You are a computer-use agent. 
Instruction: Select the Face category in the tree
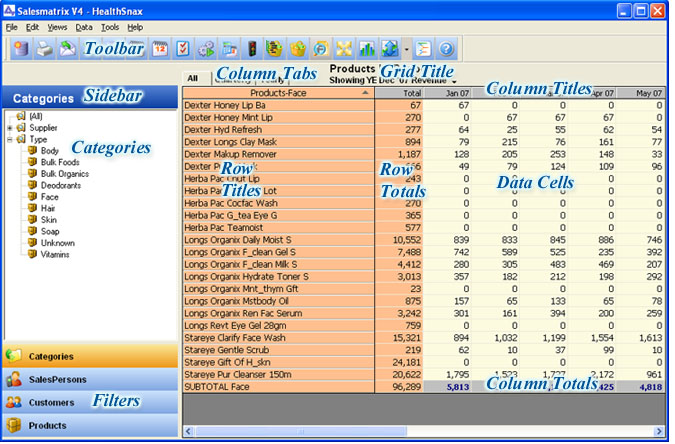(50, 197)
